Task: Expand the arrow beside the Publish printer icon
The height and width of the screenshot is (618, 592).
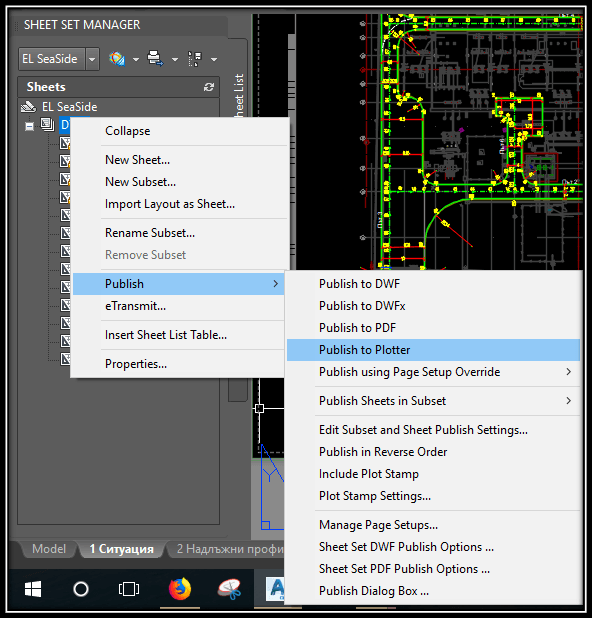Action: click(x=175, y=60)
